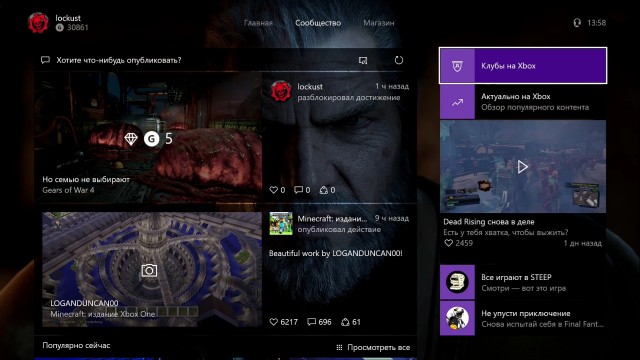This screenshot has width=640, height=360.
Task: Open the lockust profile avatar at top left
Action: (38, 22)
